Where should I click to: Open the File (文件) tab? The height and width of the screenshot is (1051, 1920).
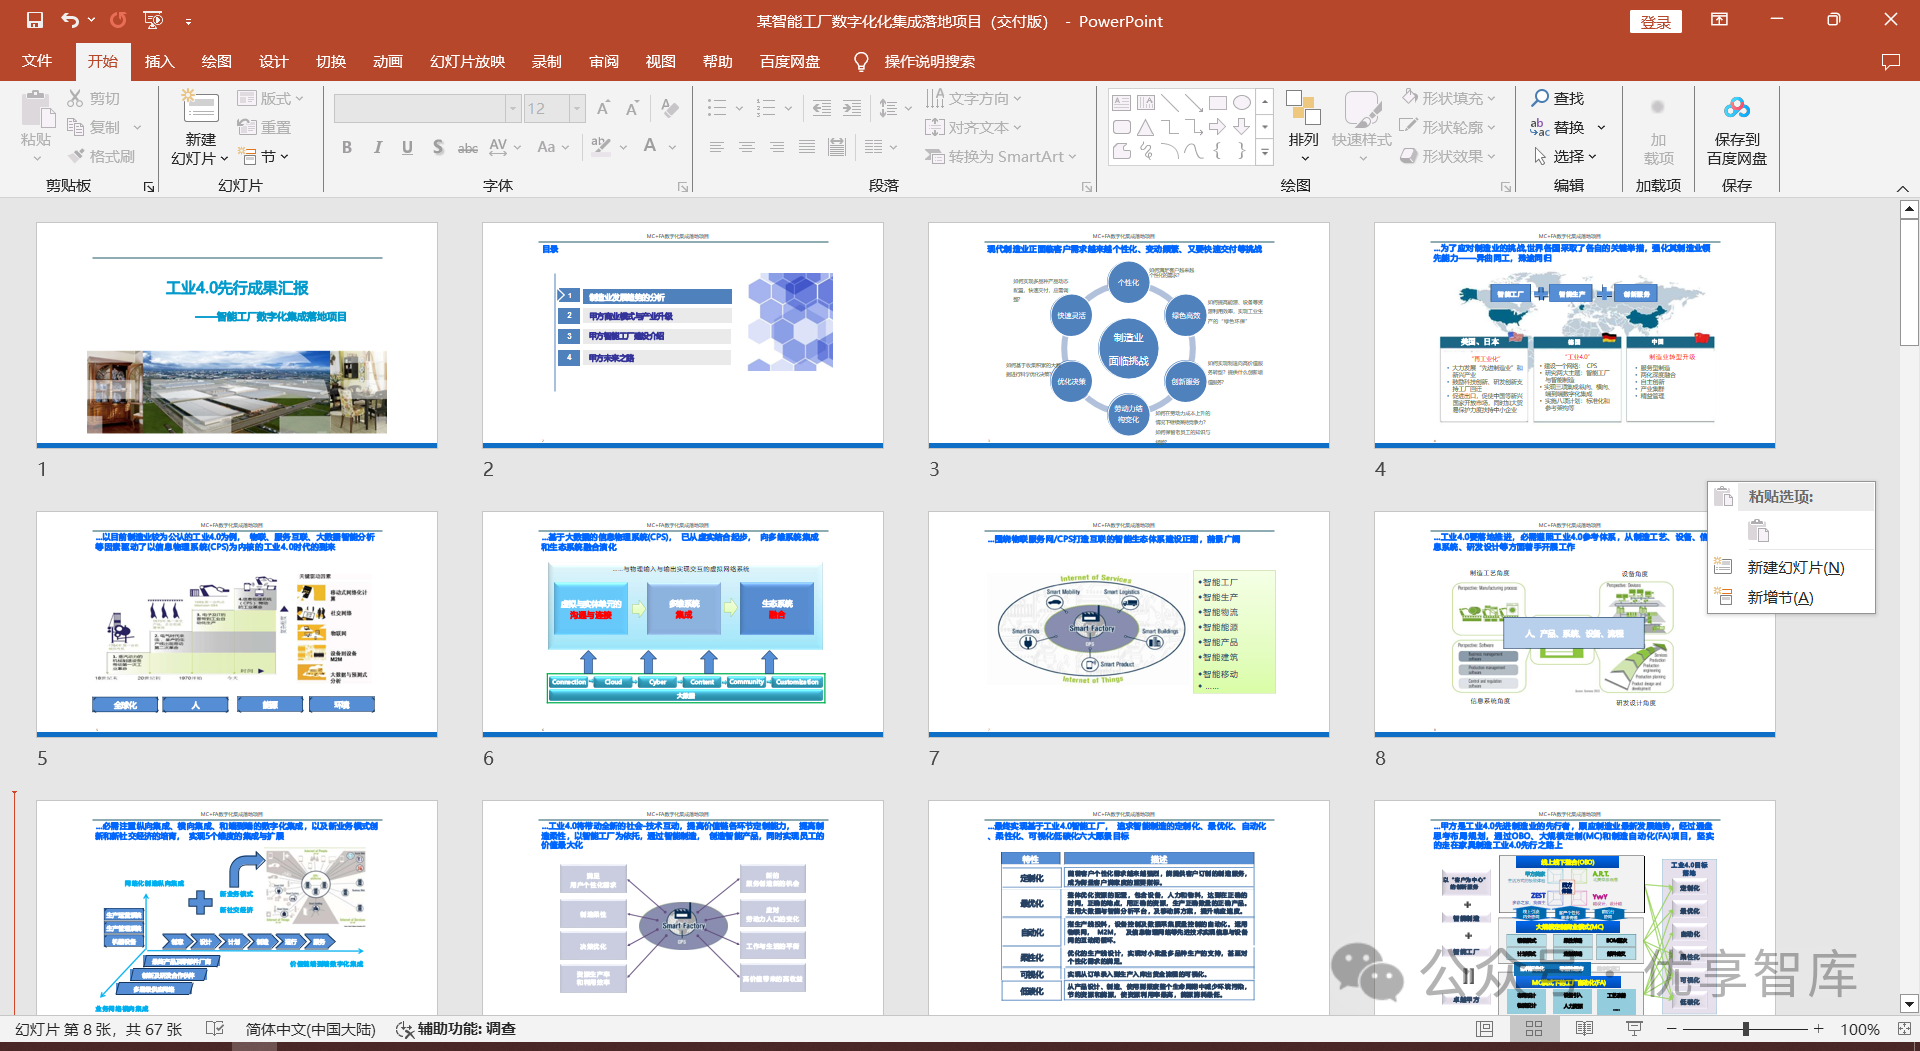tap(37, 61)
